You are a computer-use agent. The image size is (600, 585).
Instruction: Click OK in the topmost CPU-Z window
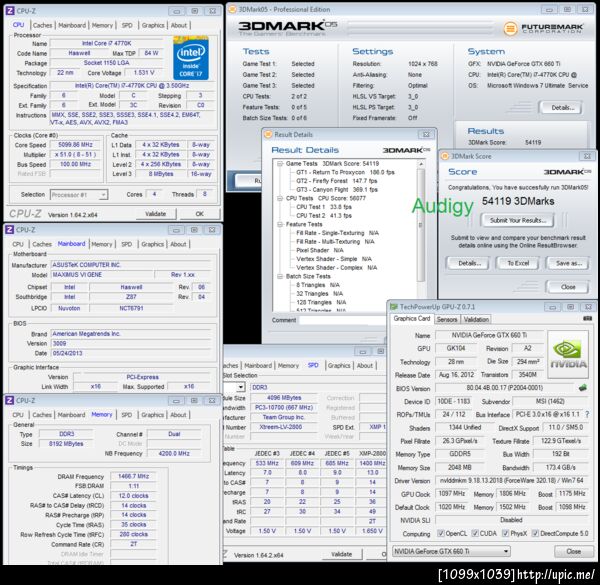click(x=200, y=214)
